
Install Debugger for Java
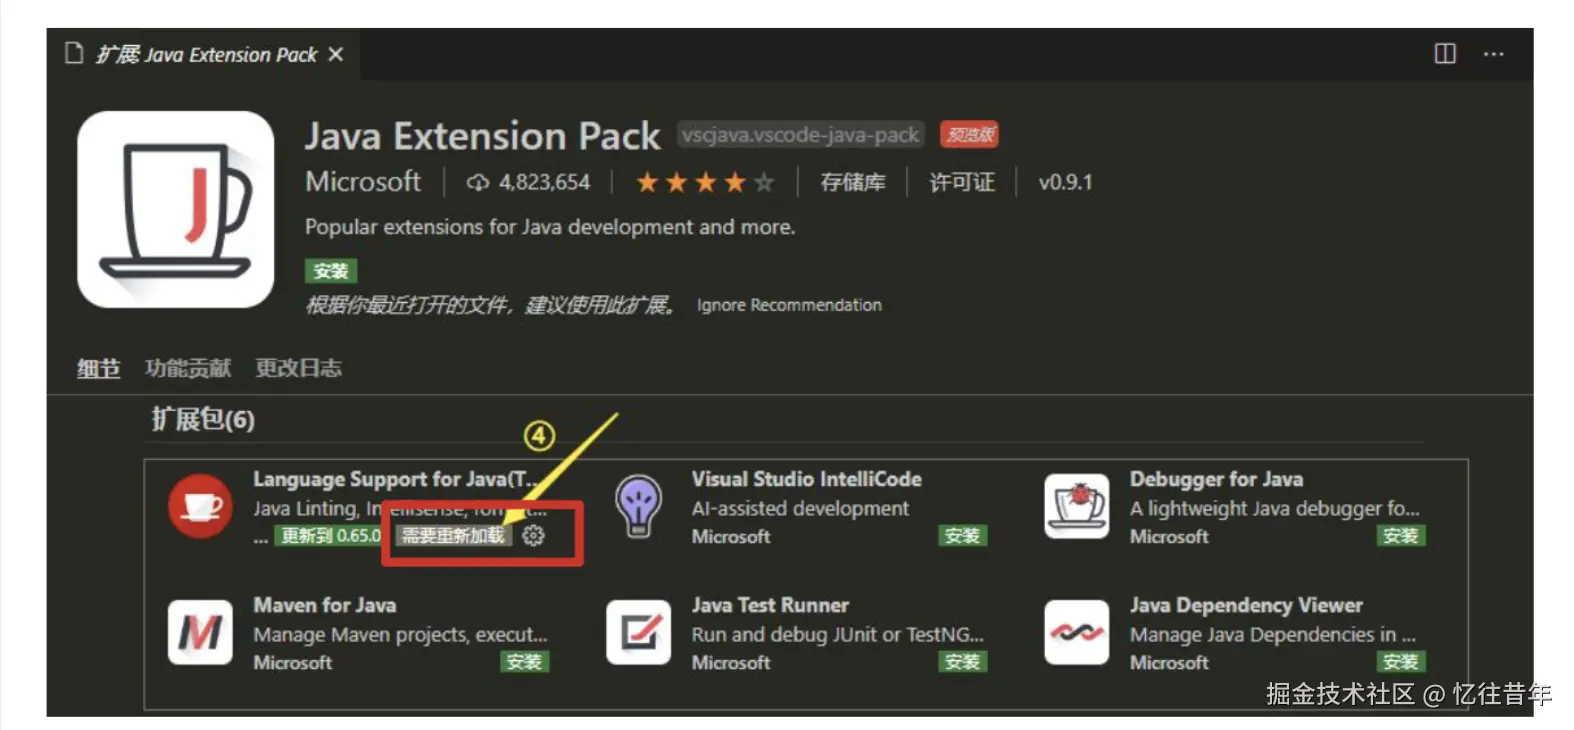(1401, 536)
